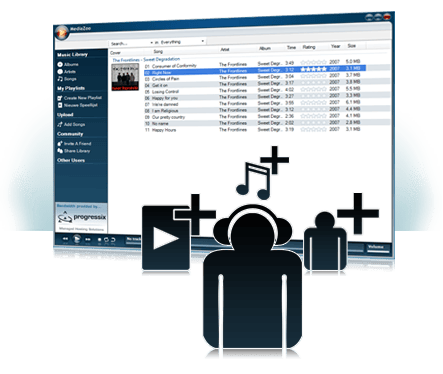
Task: Skip to previous track in player bar
Action: pyautogui.click(x=65, y=239)
